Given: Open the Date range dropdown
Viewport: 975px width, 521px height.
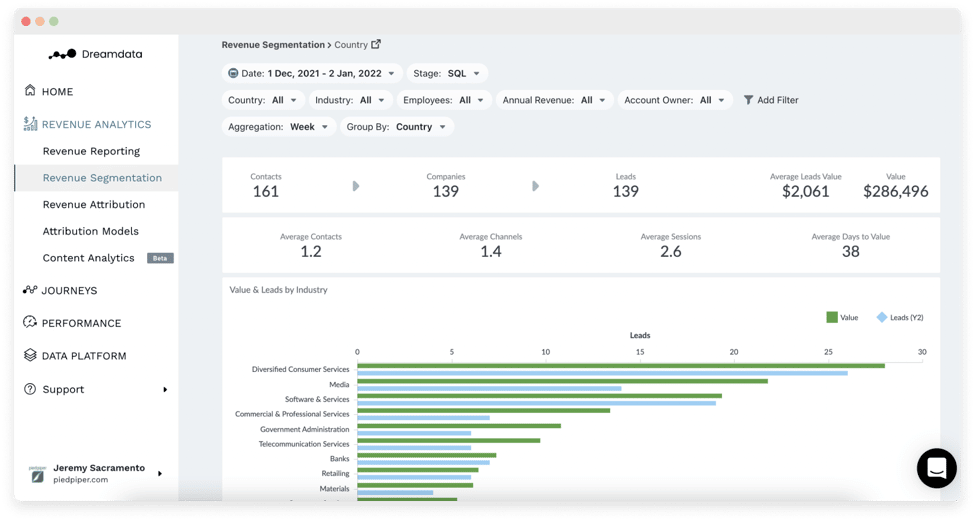Looking at the screenshot, I should [312, 73].
